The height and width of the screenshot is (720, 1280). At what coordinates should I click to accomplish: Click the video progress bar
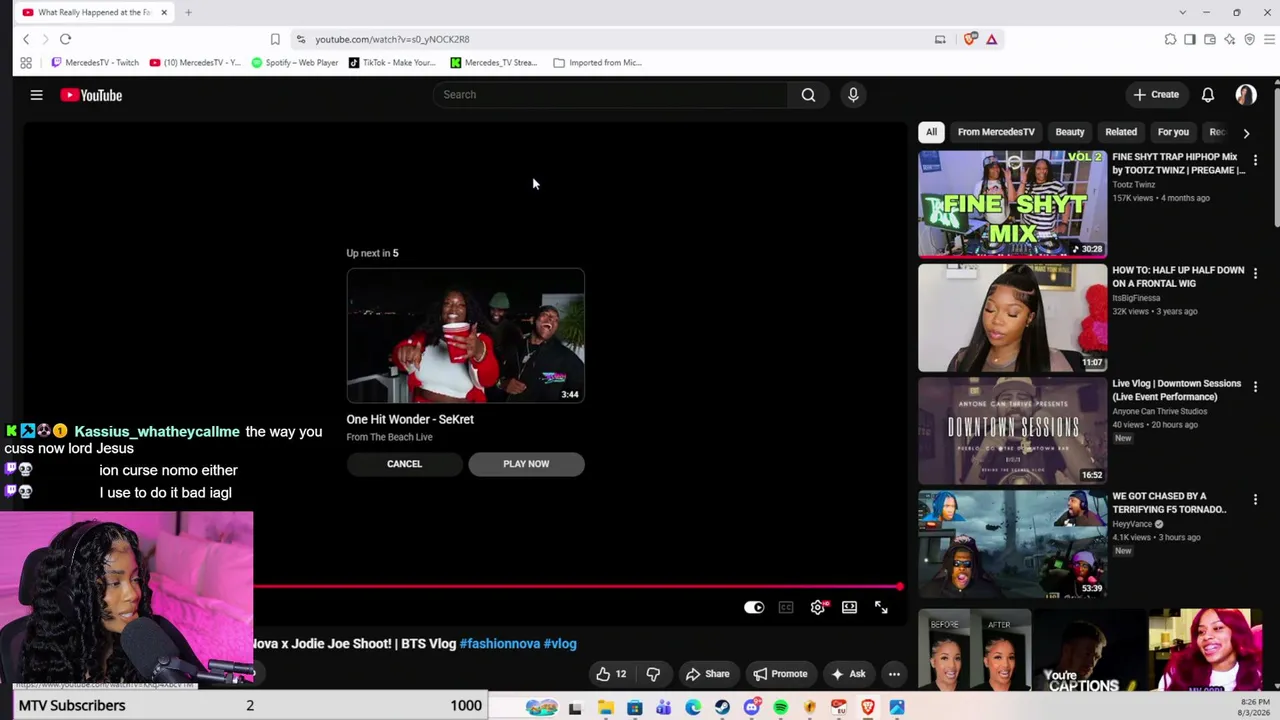click(578, 587)
